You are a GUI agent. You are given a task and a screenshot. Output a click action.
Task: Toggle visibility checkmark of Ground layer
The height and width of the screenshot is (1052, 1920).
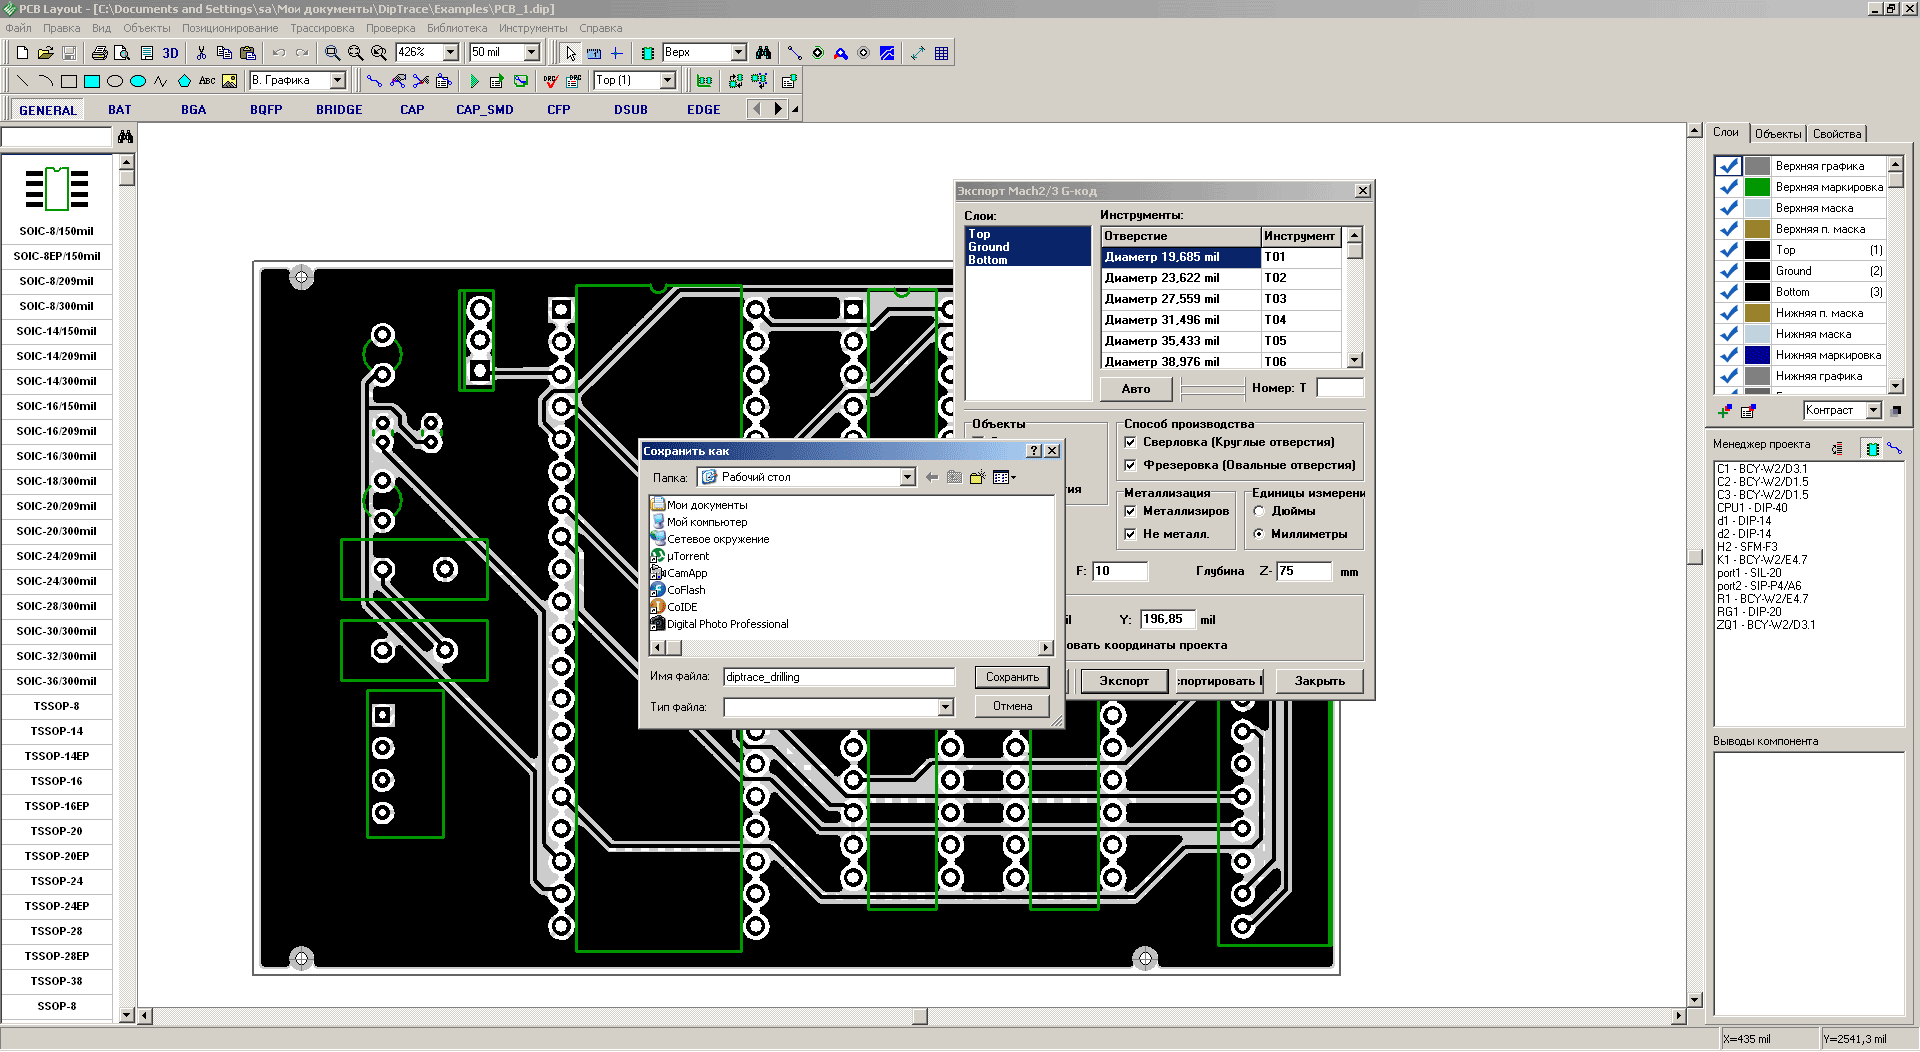[1729, 271]
